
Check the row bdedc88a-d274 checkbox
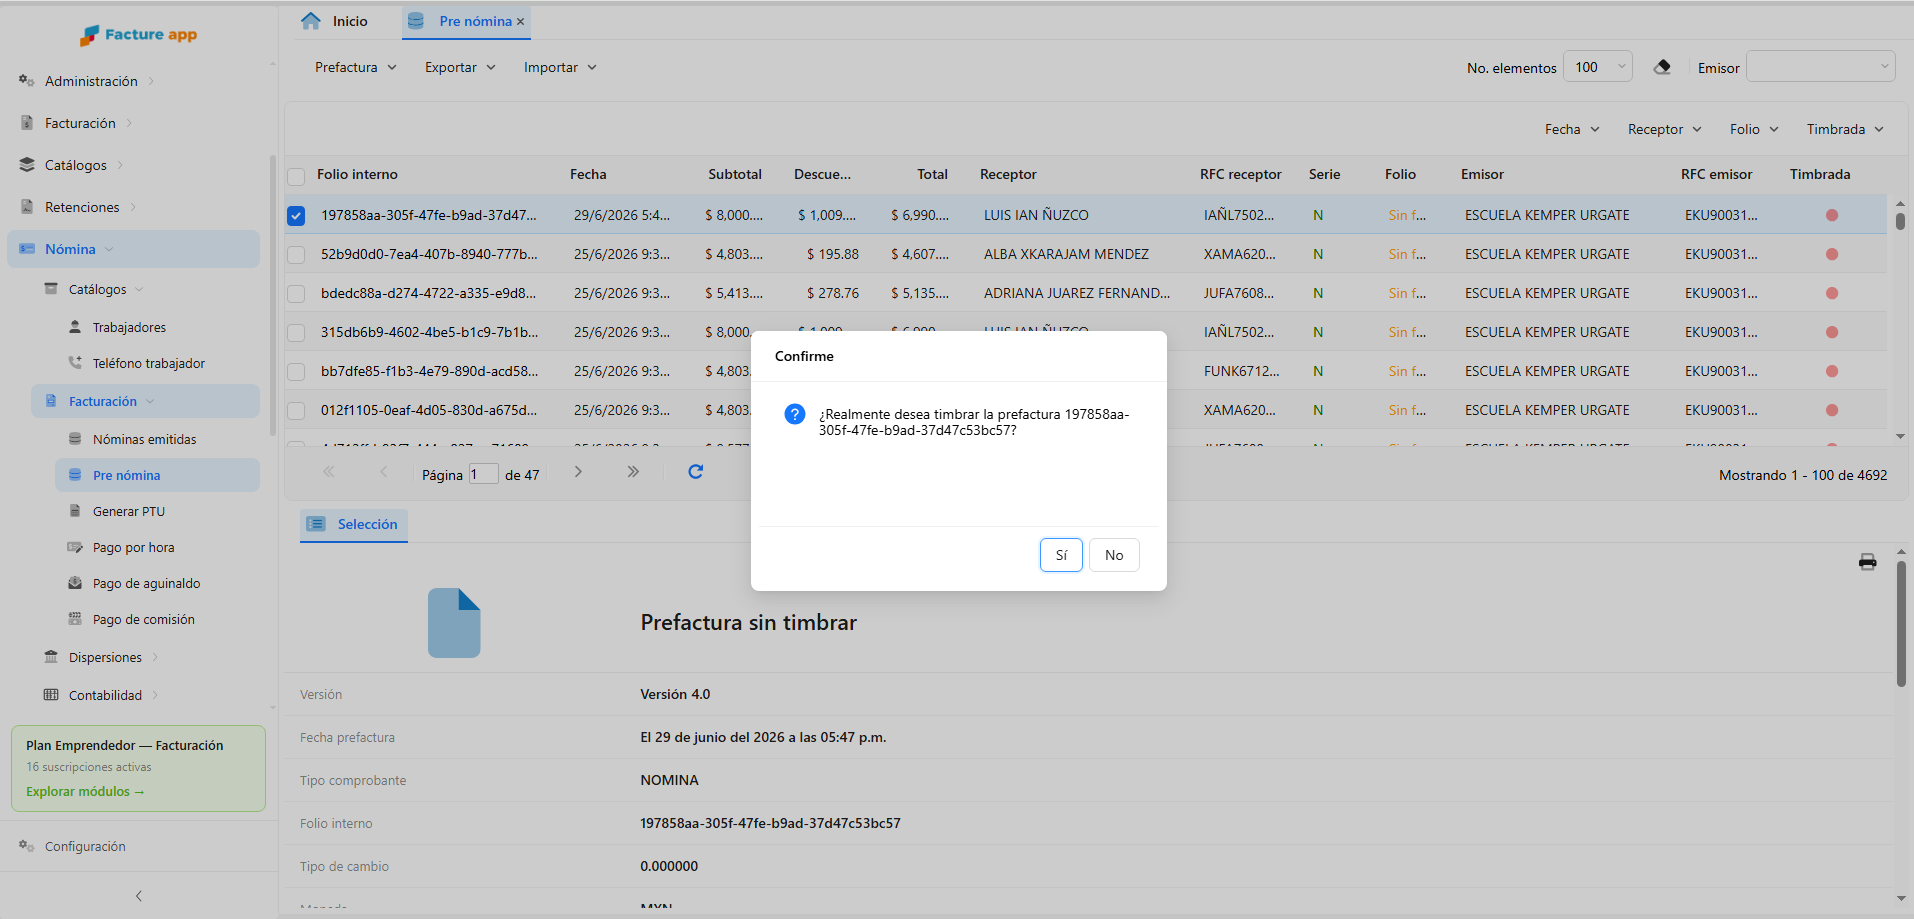[296, 293]
